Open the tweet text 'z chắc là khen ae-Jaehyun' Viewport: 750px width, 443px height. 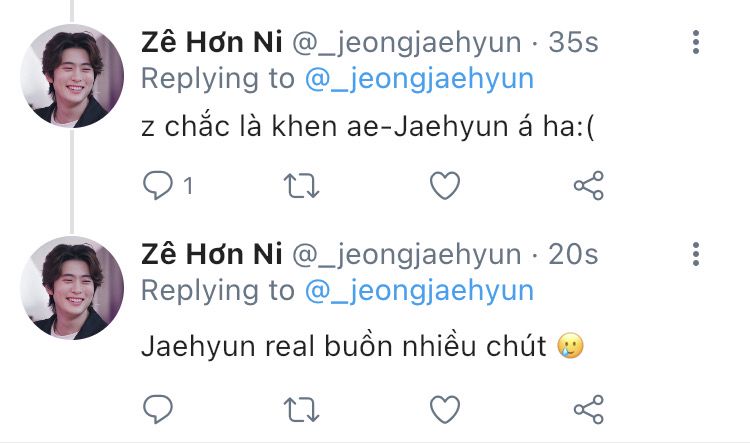368,127
